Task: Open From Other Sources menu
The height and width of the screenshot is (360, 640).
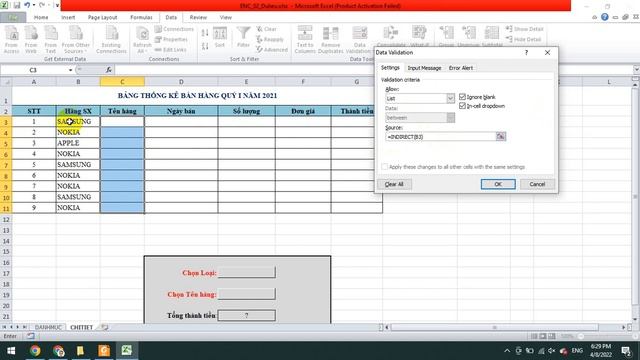Action: 76,39
